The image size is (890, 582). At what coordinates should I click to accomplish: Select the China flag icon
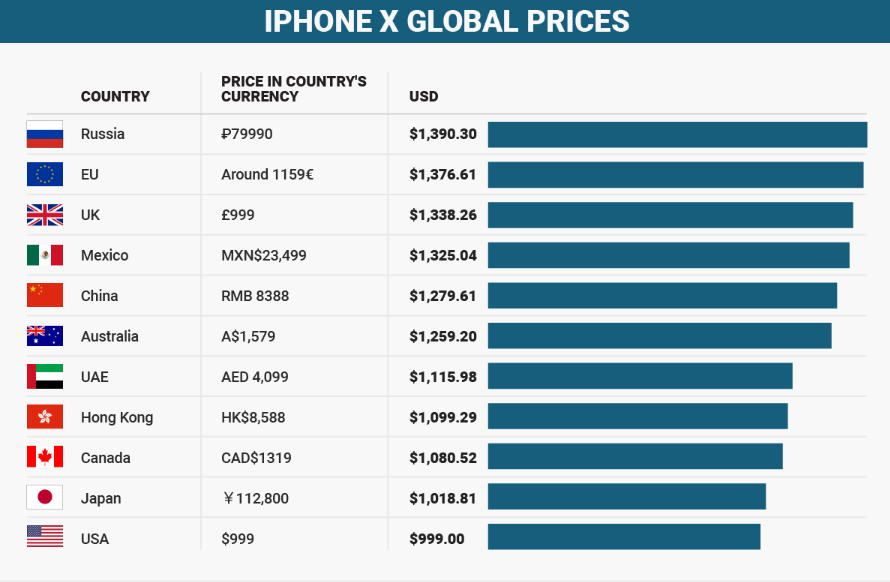45,295
